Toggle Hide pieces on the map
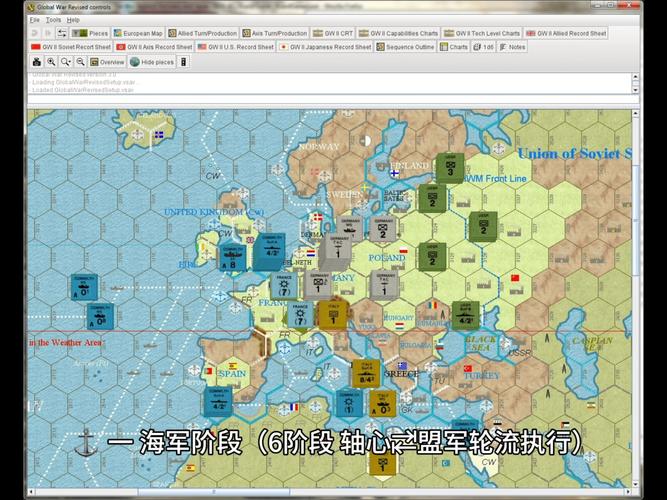 tap(152, 62)
